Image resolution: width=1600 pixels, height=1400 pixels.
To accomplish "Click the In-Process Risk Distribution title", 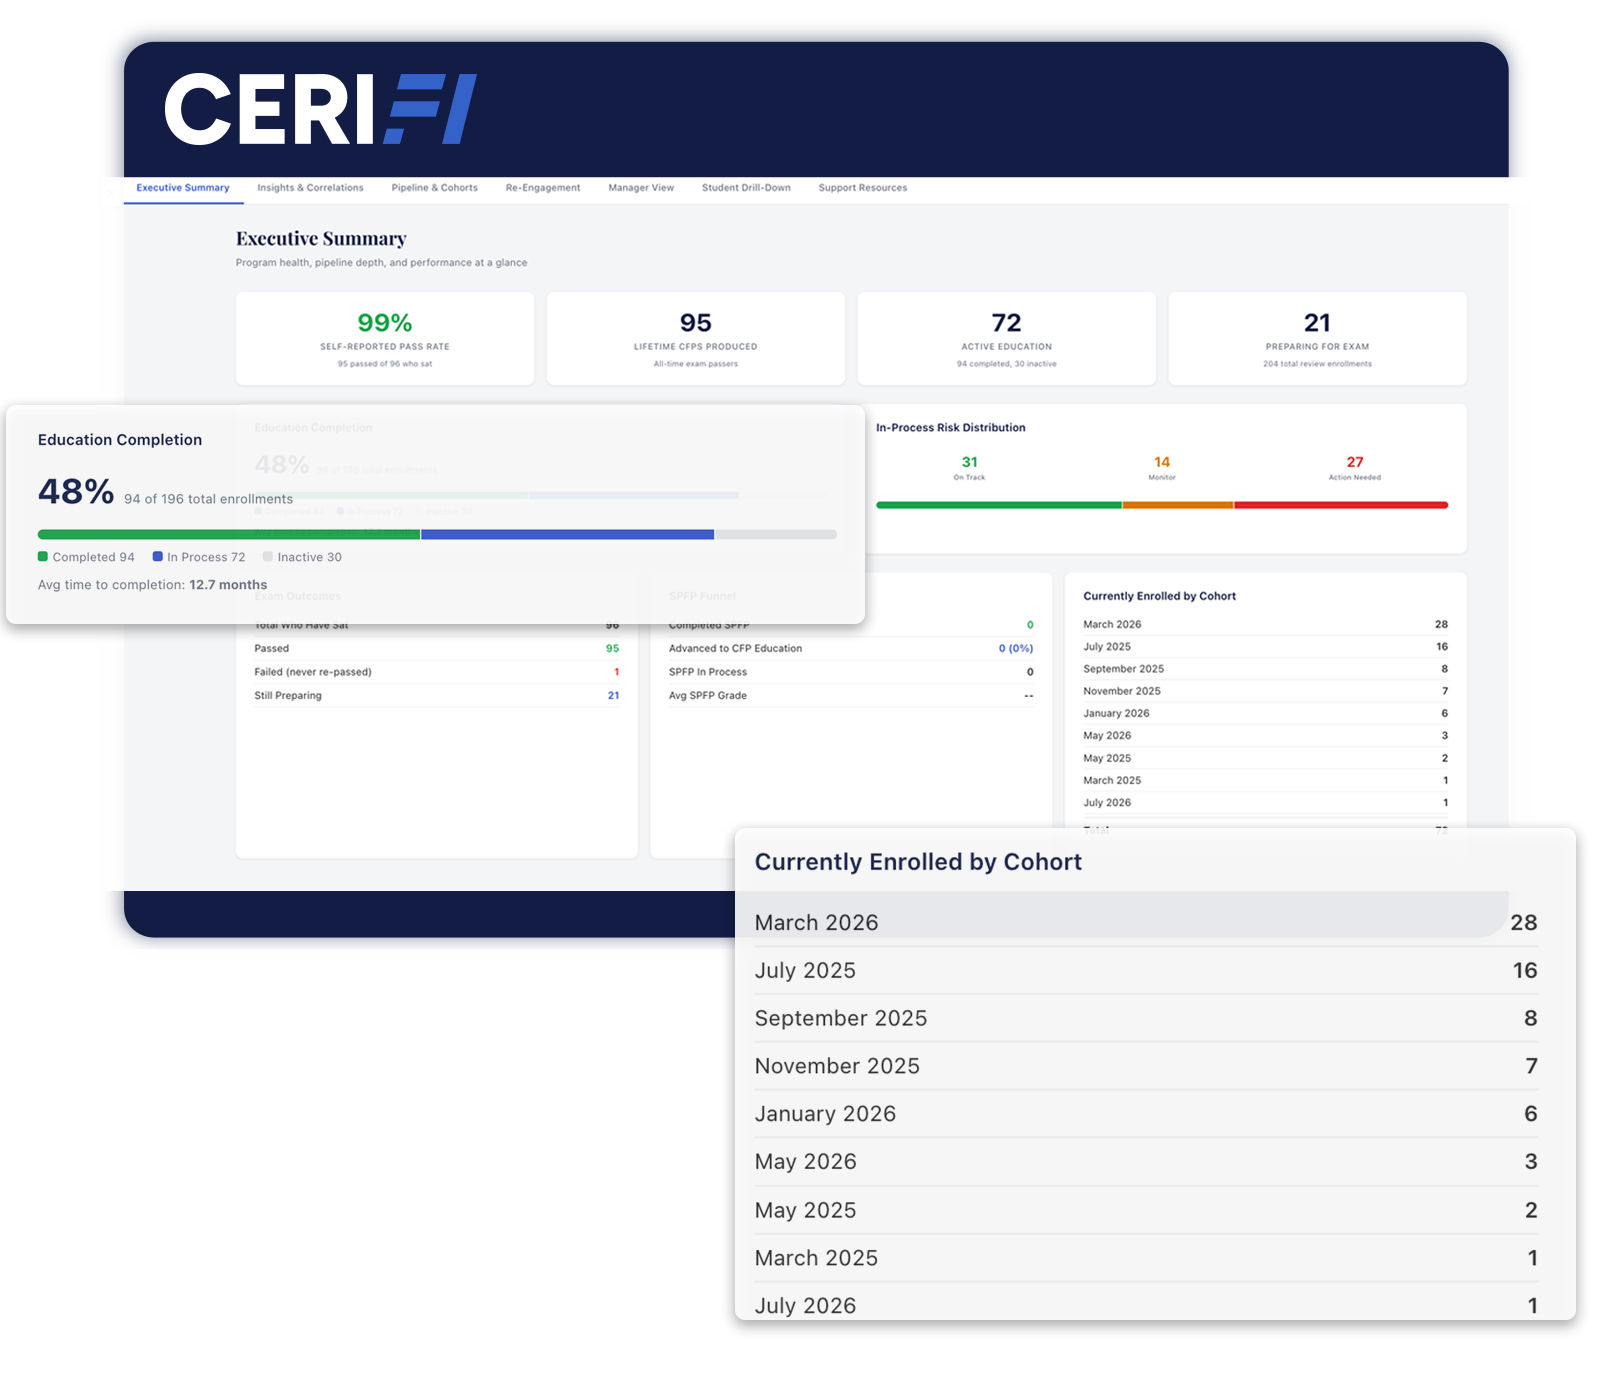I will tap(951, 428).
